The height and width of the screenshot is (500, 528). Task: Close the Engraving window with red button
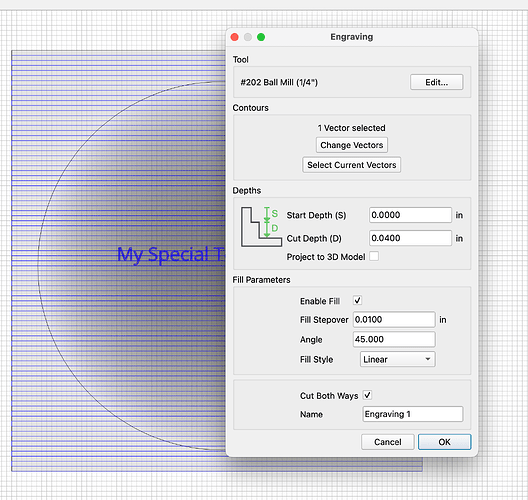coord(235,37)
